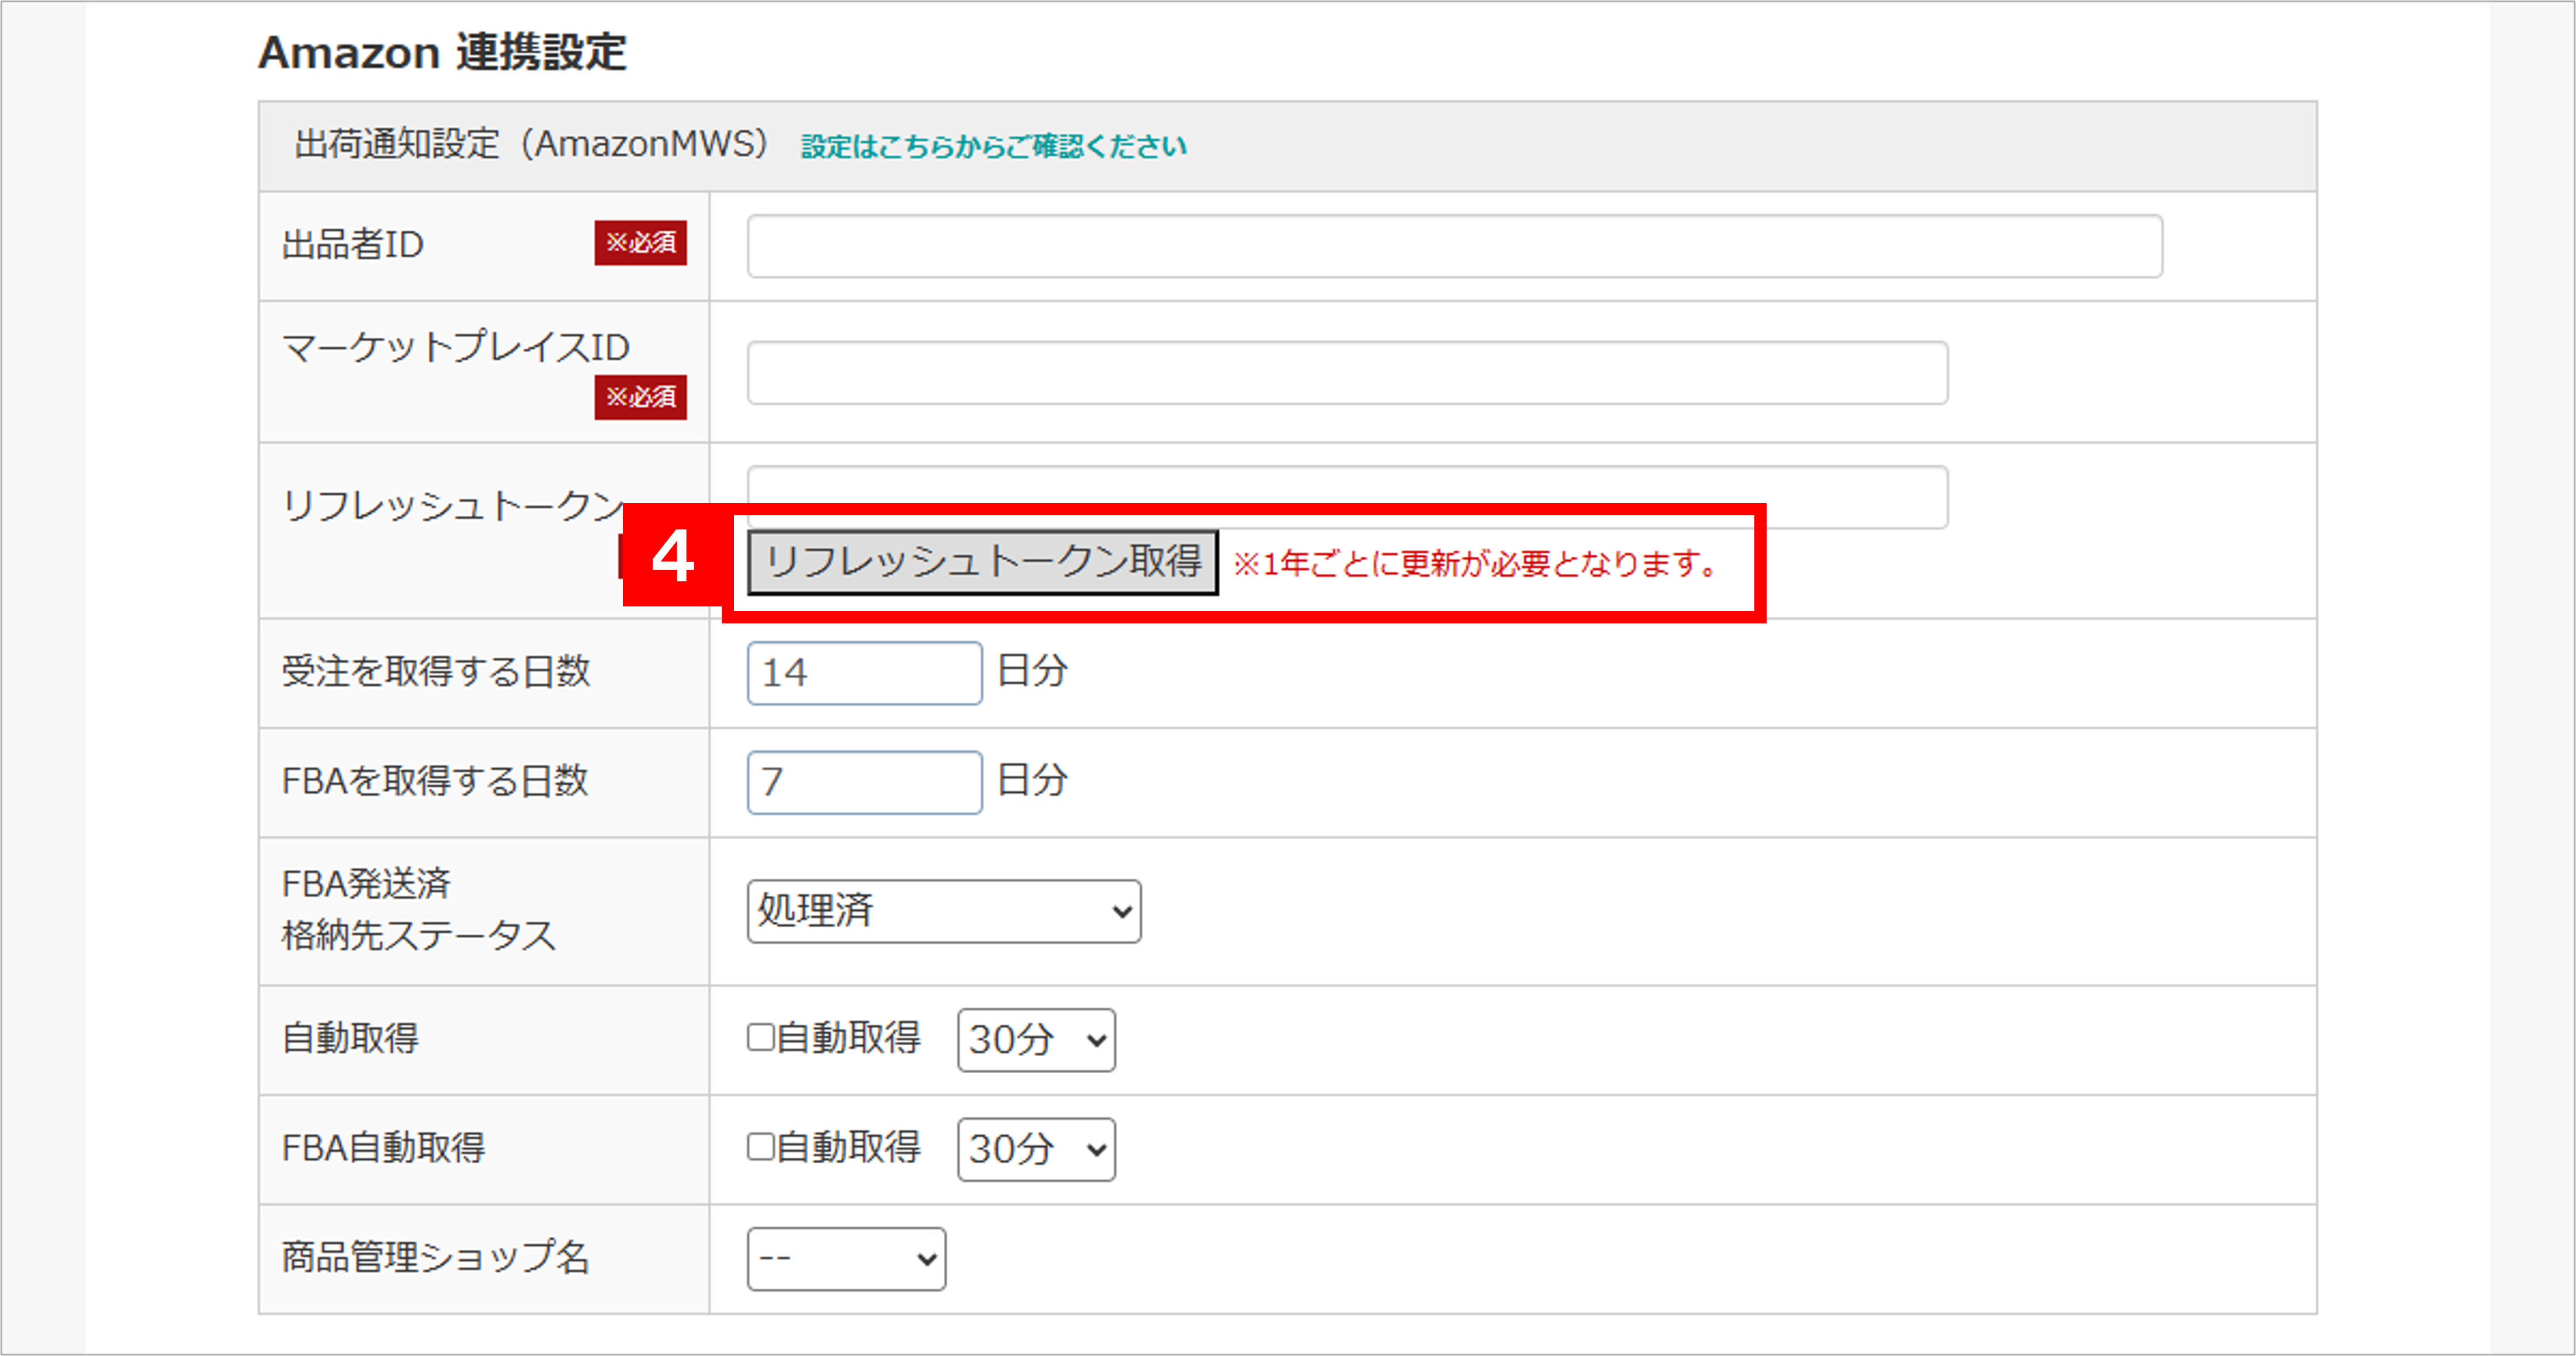Focus the 受注を取得する日数 field showing 14

[x=864, y=673]
